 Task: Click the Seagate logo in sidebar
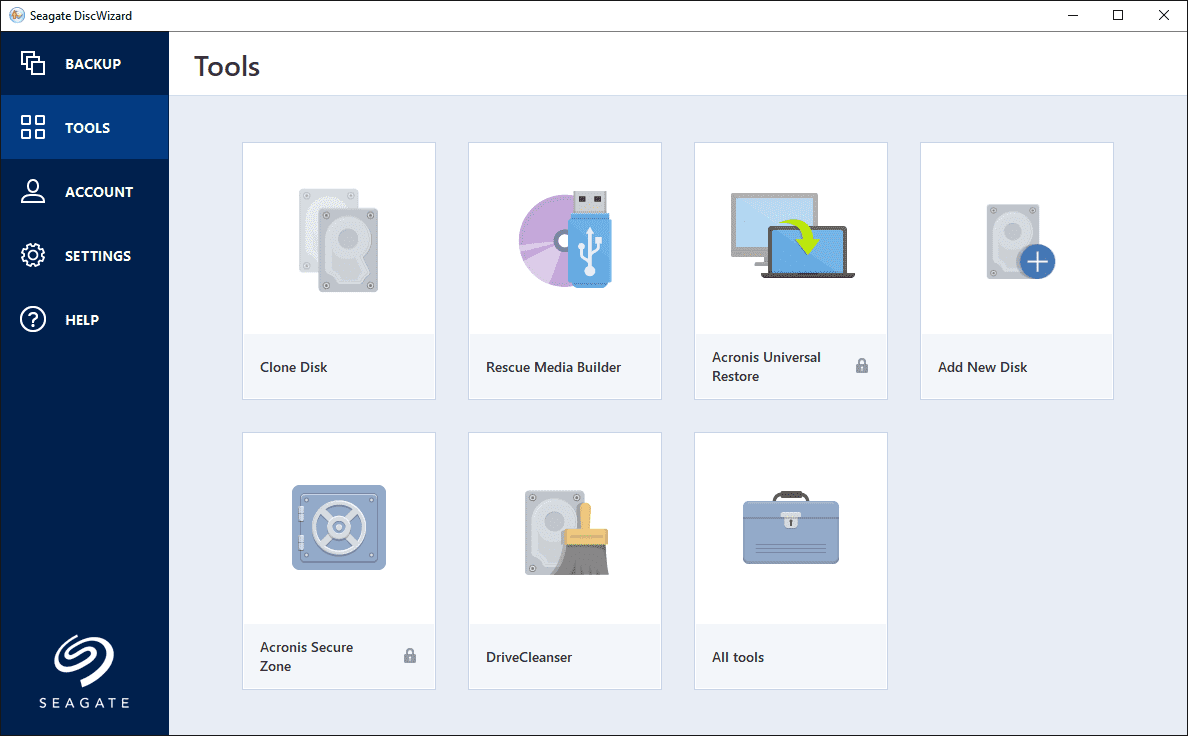pyautogui.click(x=84, y=672)
